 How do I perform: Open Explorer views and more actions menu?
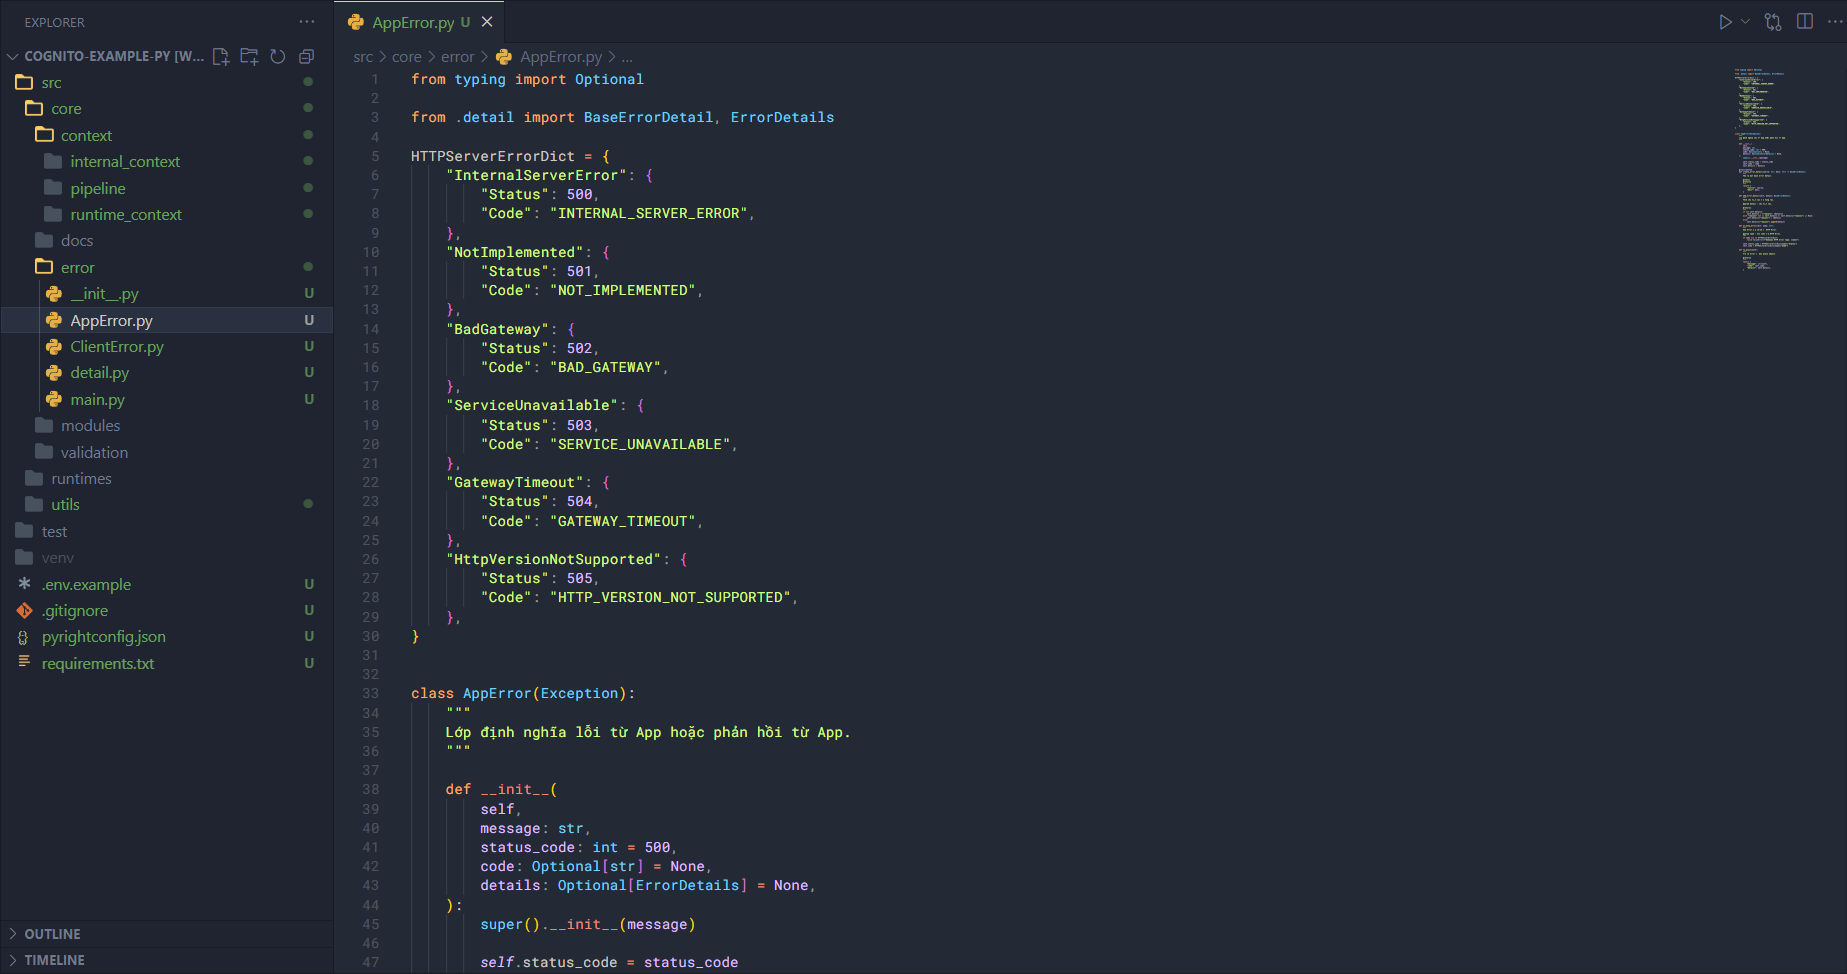[306, 22]
